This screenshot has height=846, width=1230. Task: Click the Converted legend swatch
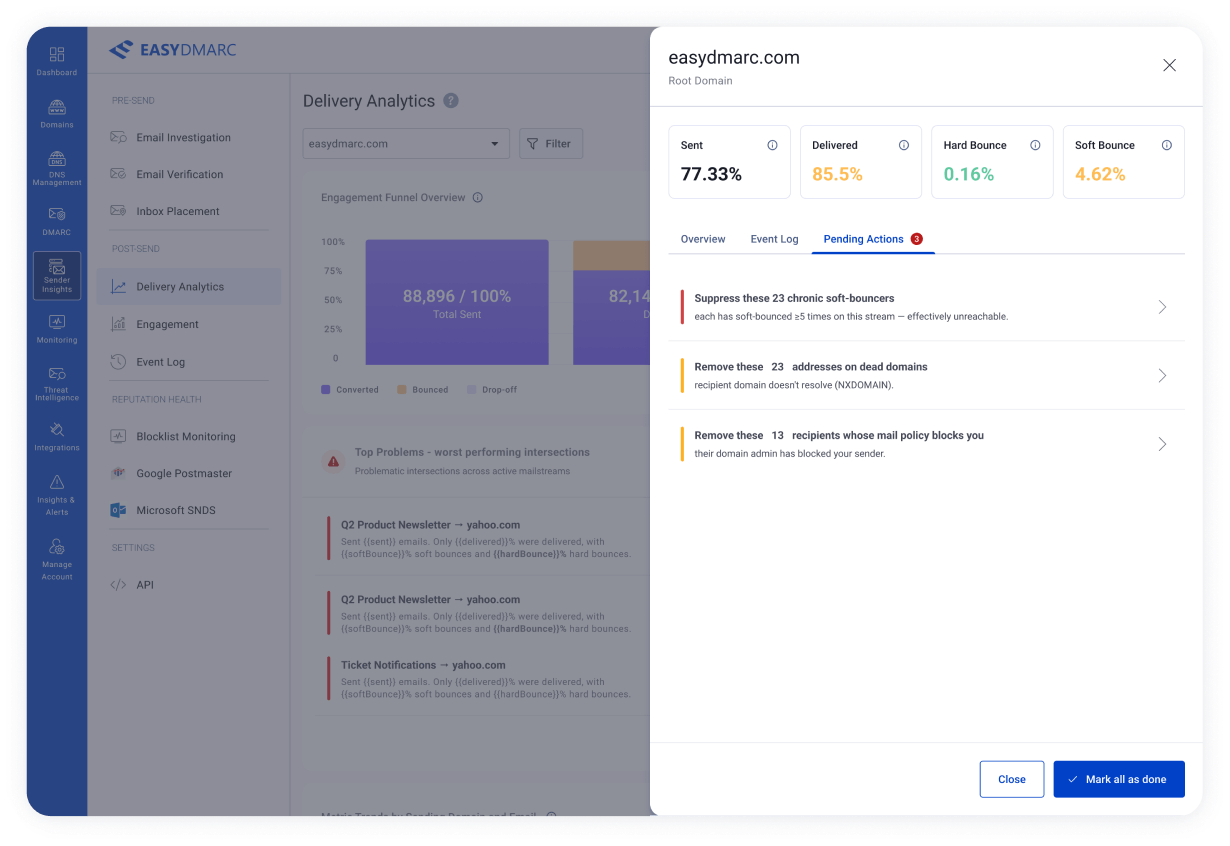[x=326, y=390]
